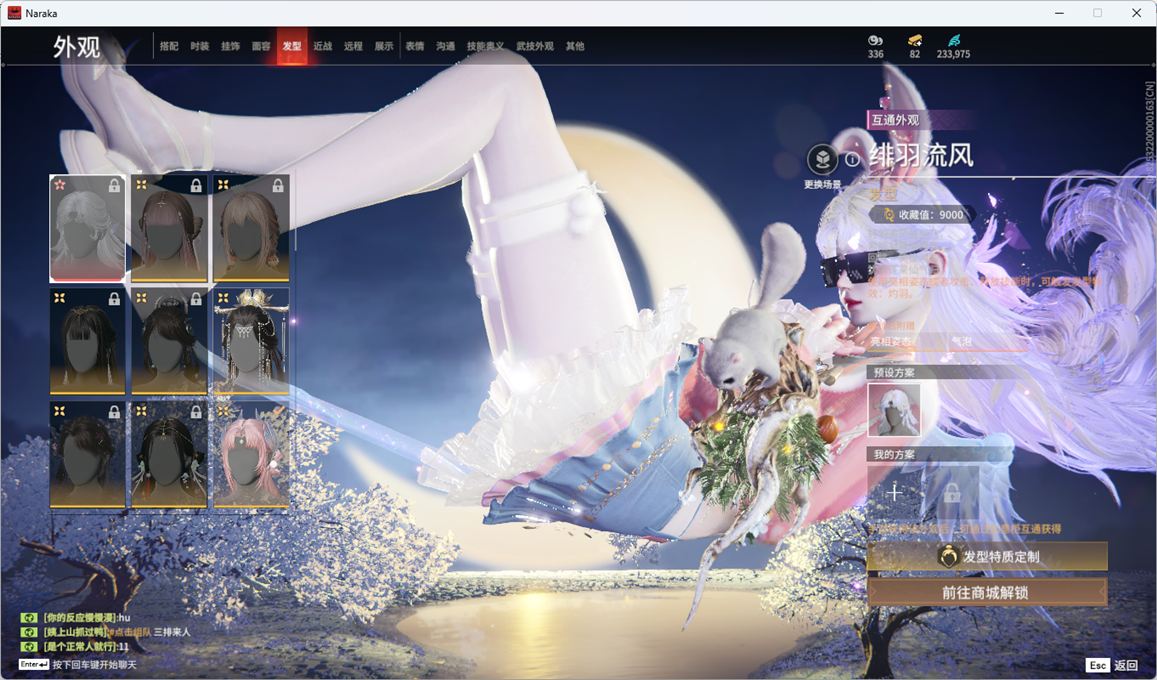
Task: Click the Naraka app icon in title bar
Action: point(14,13)
